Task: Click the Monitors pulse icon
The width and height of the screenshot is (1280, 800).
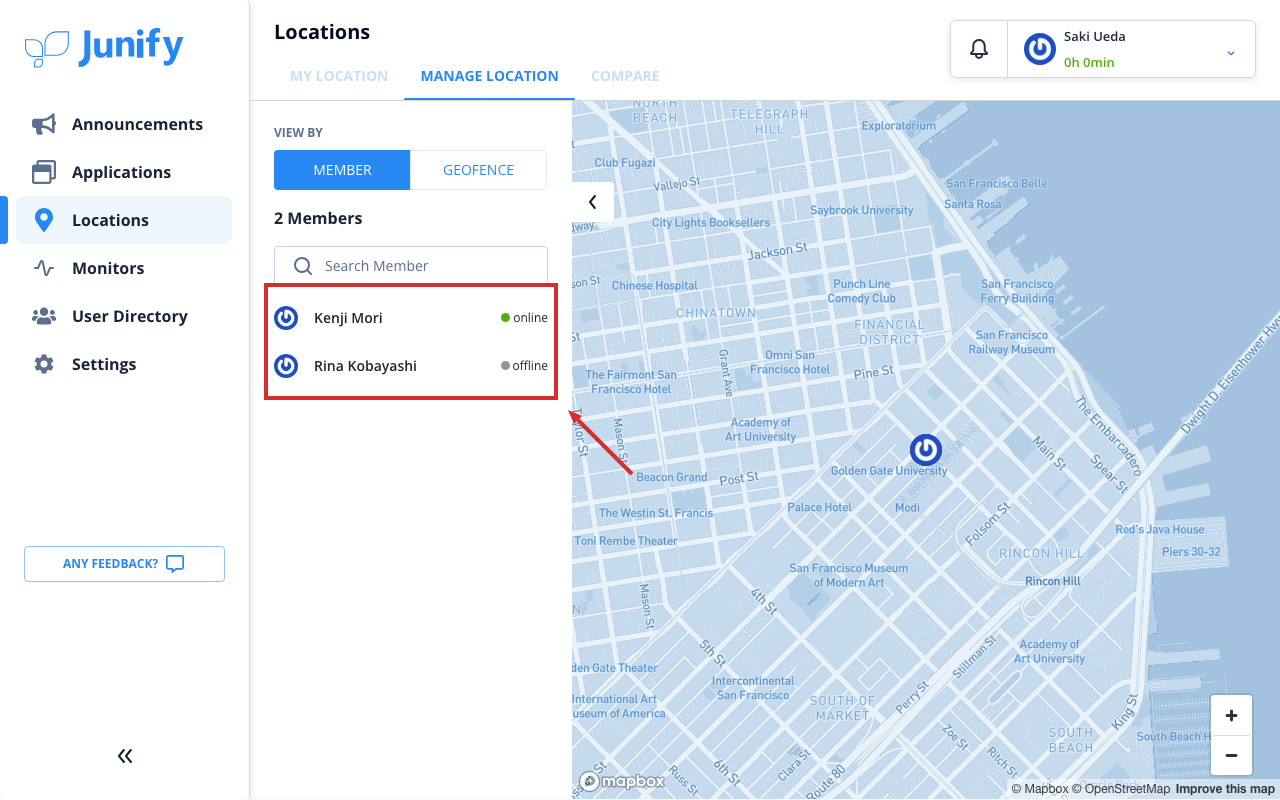Action: [x=44, y=268]
